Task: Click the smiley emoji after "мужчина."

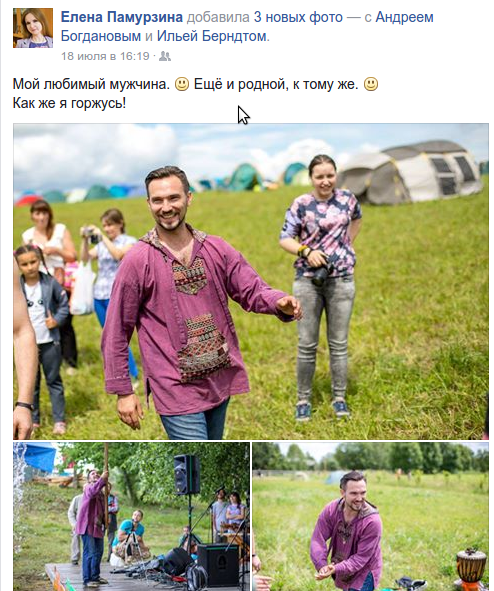Action: click(x=182, y=84)
